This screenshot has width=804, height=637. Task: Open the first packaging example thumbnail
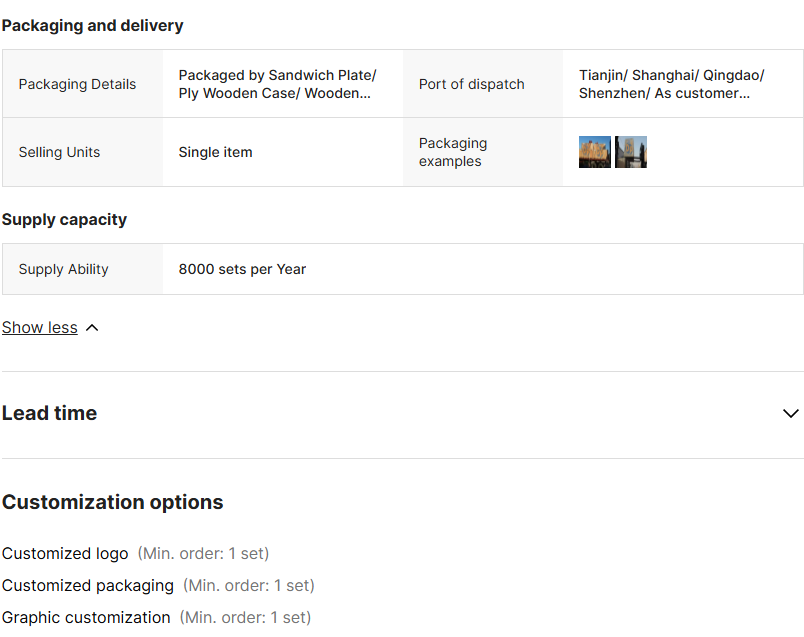pyautogui.click(x=594, y=152)
